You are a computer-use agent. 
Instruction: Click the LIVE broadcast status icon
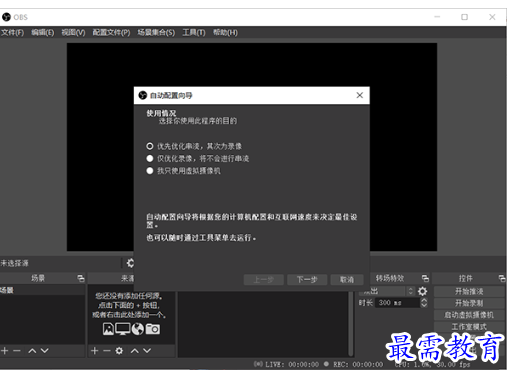pos(258,364)
